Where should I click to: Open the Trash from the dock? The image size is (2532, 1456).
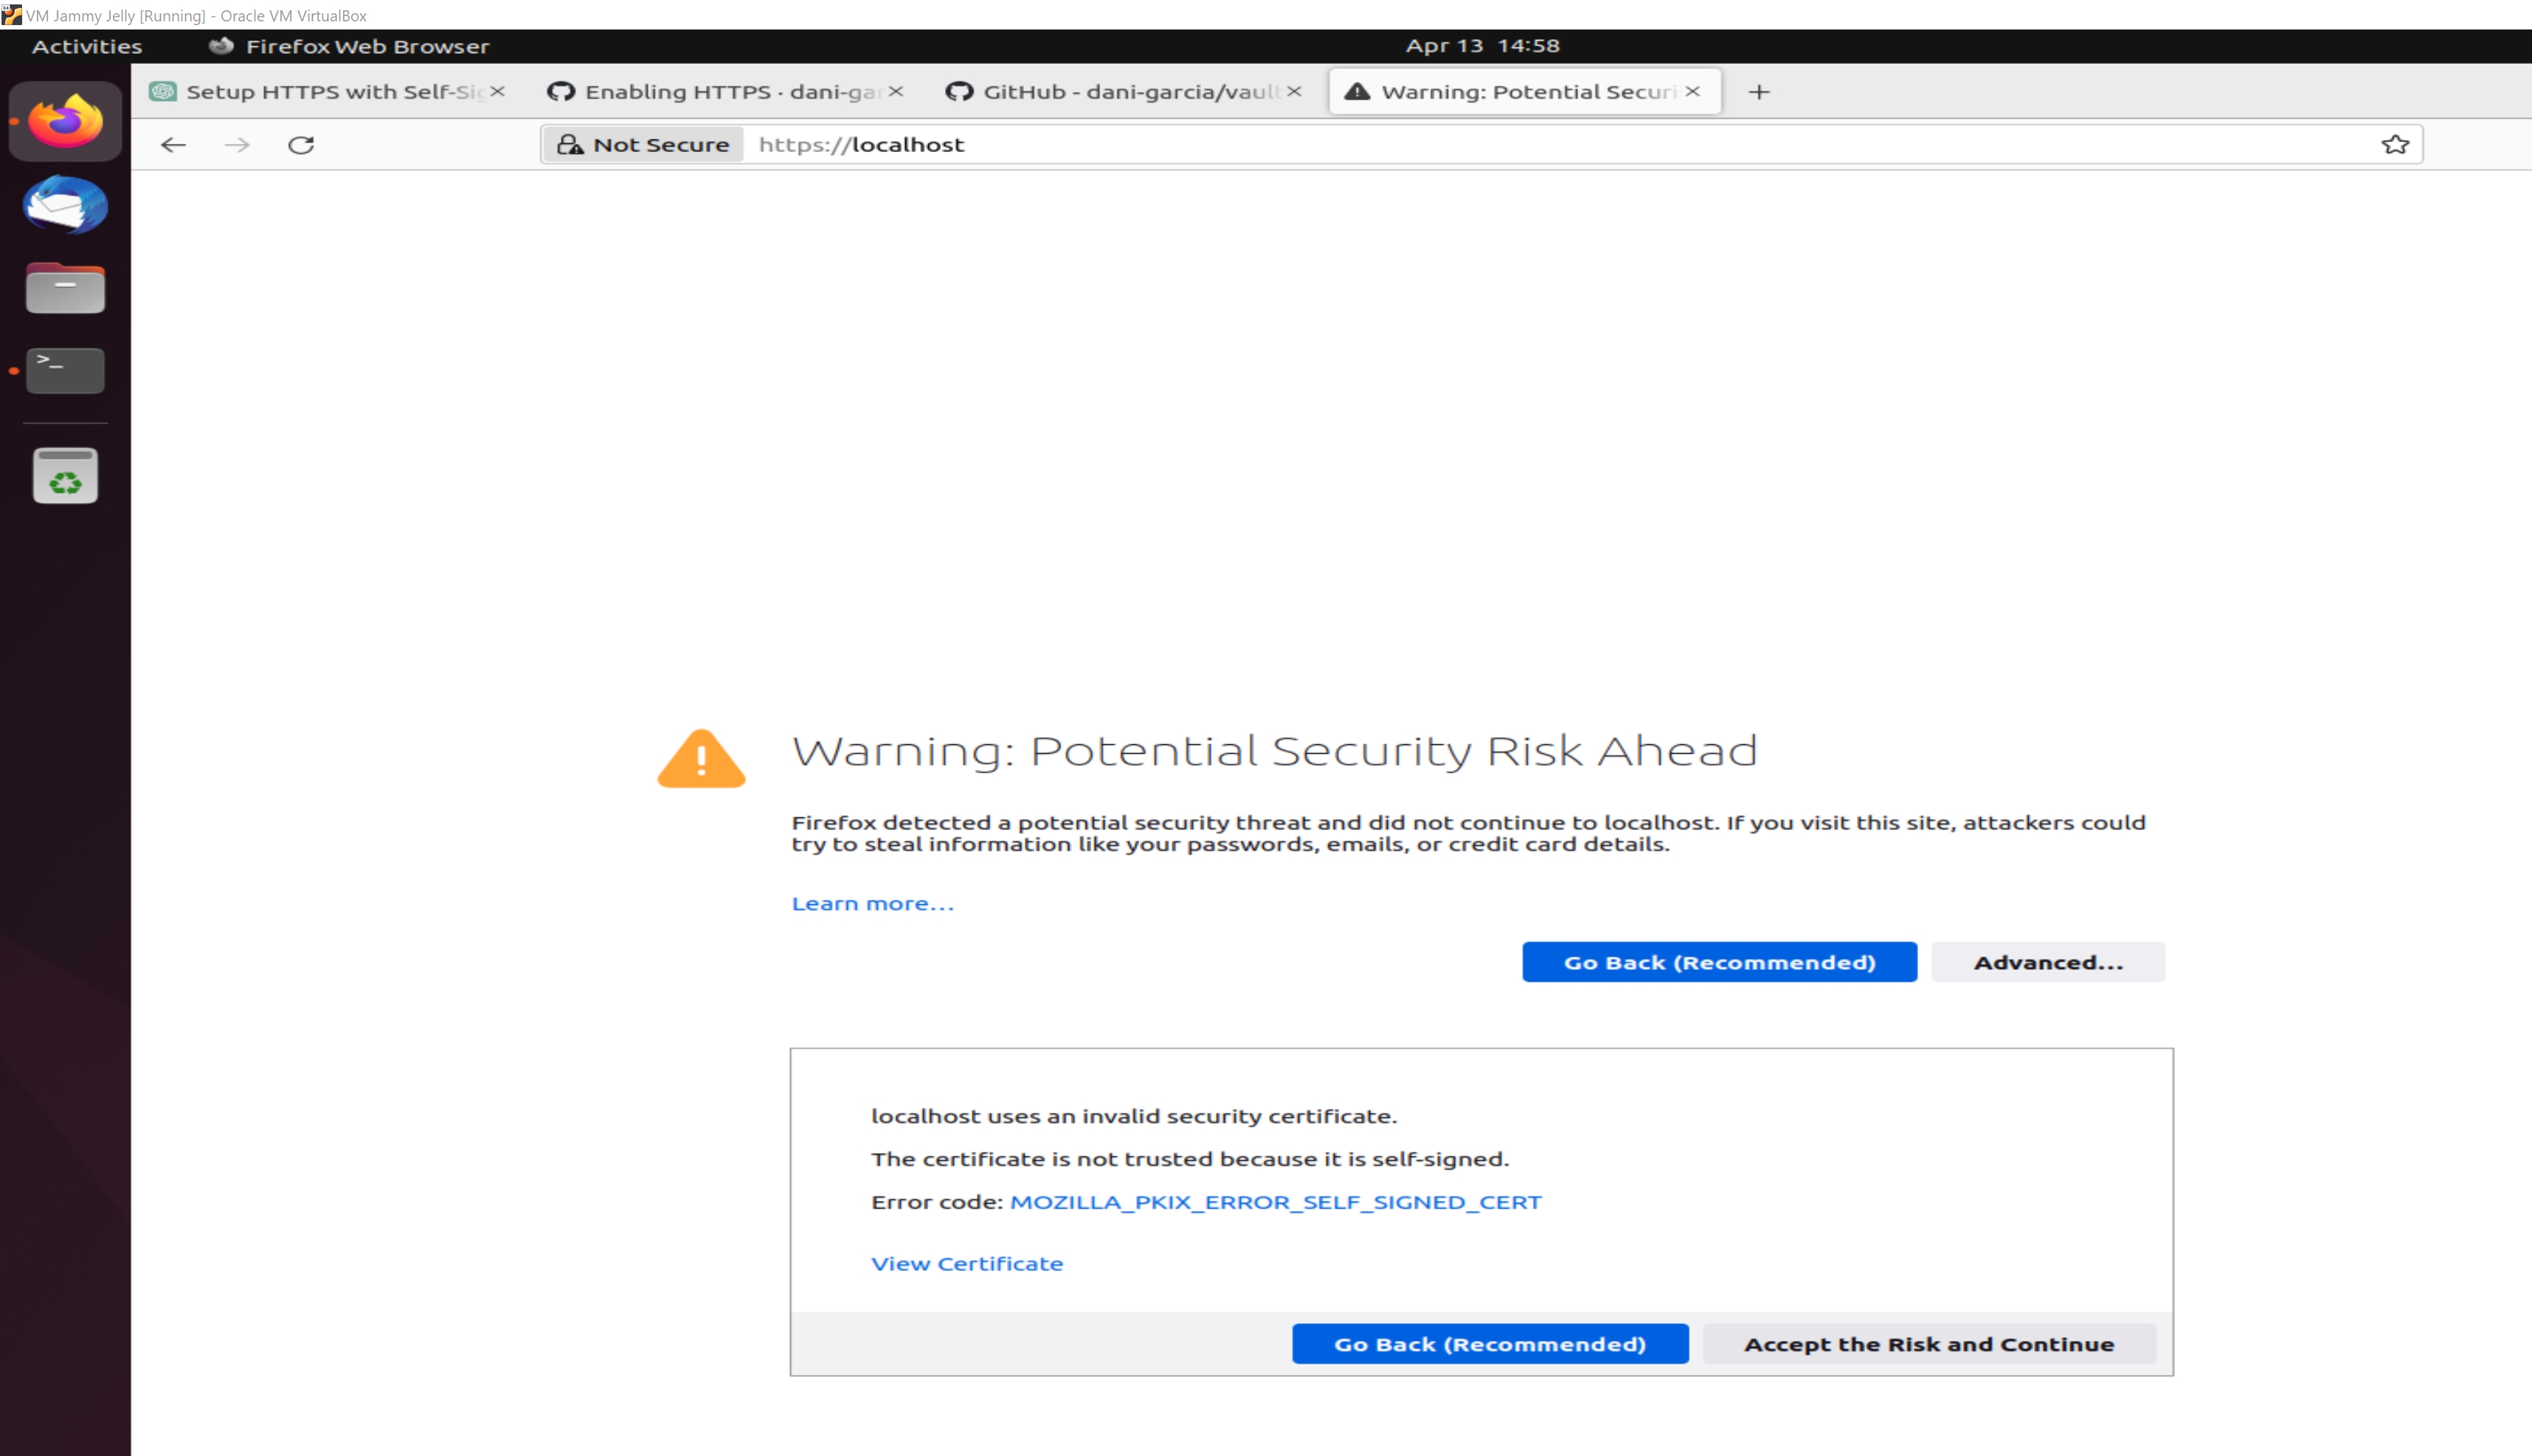[x=66, y=476]
